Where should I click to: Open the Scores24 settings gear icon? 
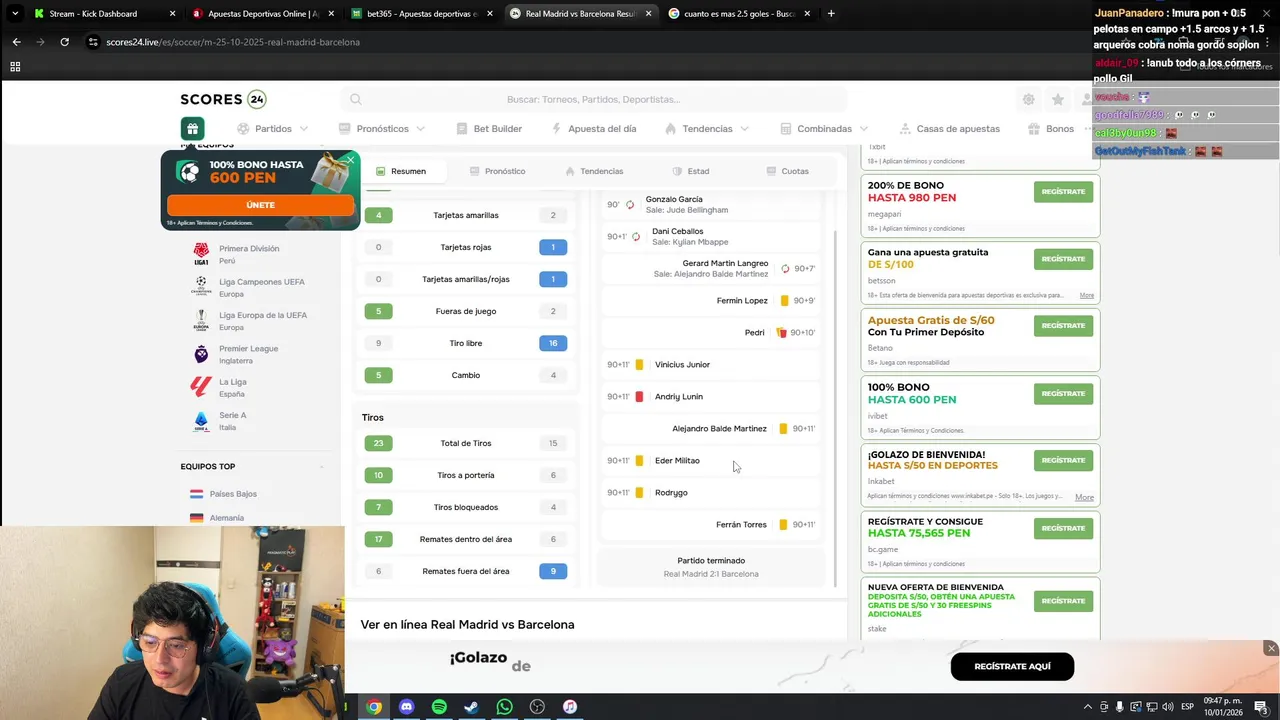point(1028,99)
